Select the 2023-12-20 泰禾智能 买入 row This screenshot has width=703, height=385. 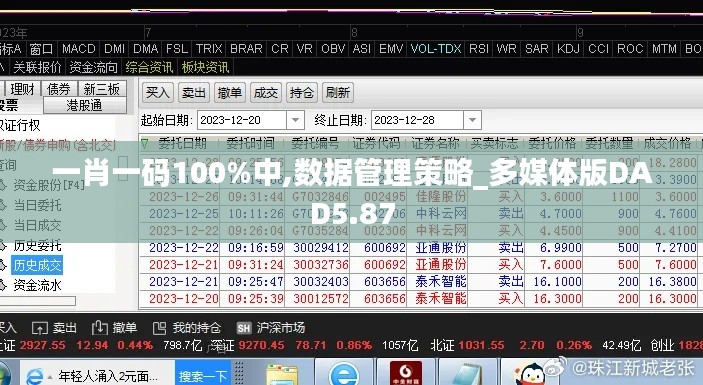[x=421, y=298]
